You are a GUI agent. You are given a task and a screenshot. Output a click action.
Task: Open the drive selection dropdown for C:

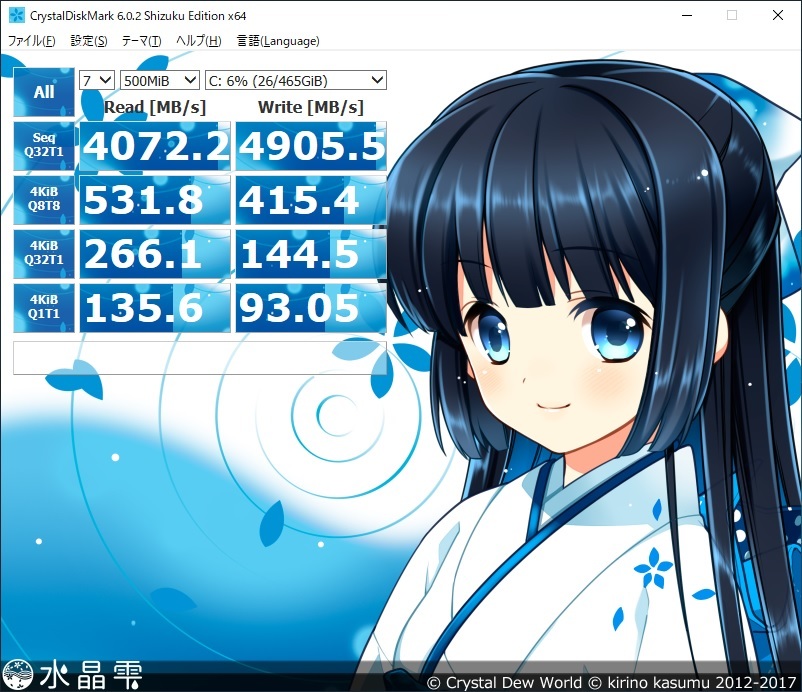[295, 80]
